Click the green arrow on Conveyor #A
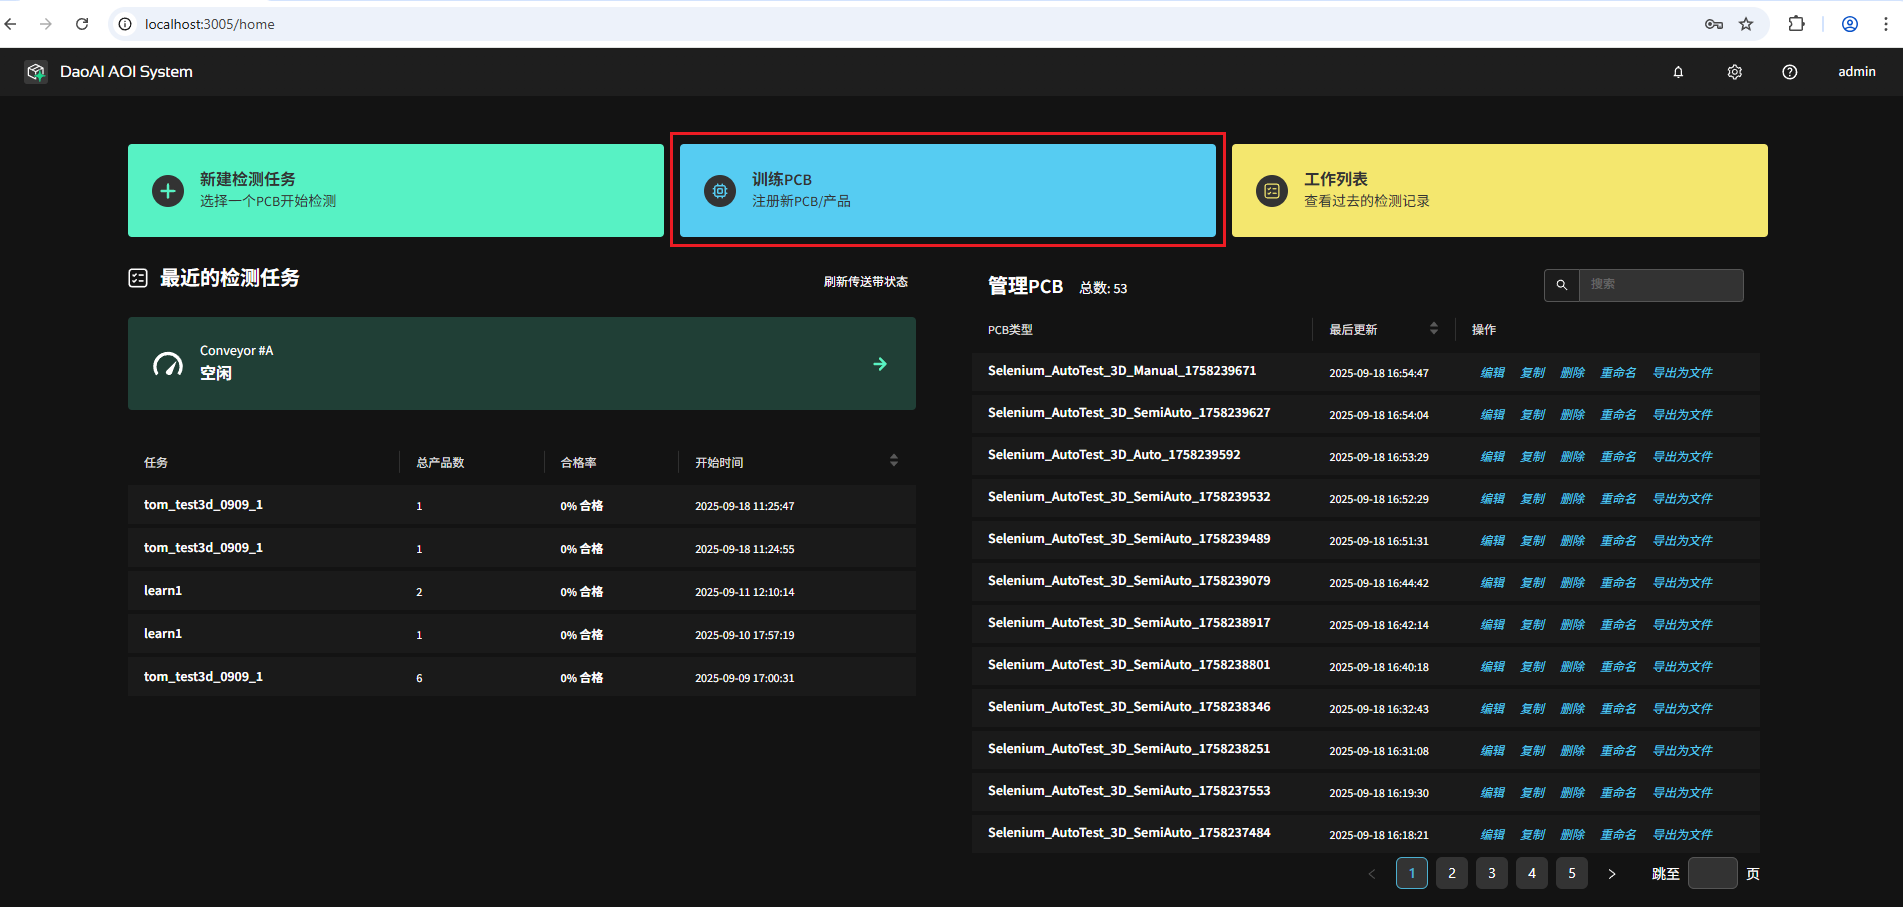The image size is (1903, 907). point(880,364)
